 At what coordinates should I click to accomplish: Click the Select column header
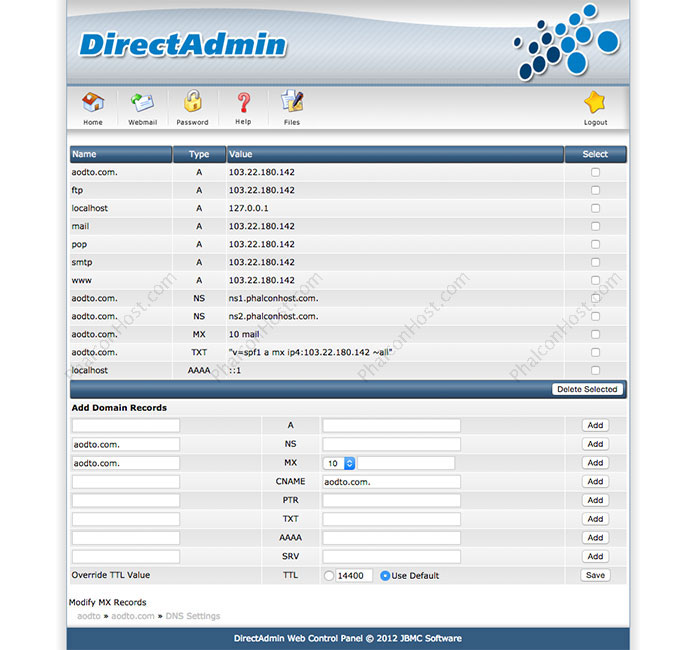596,154
